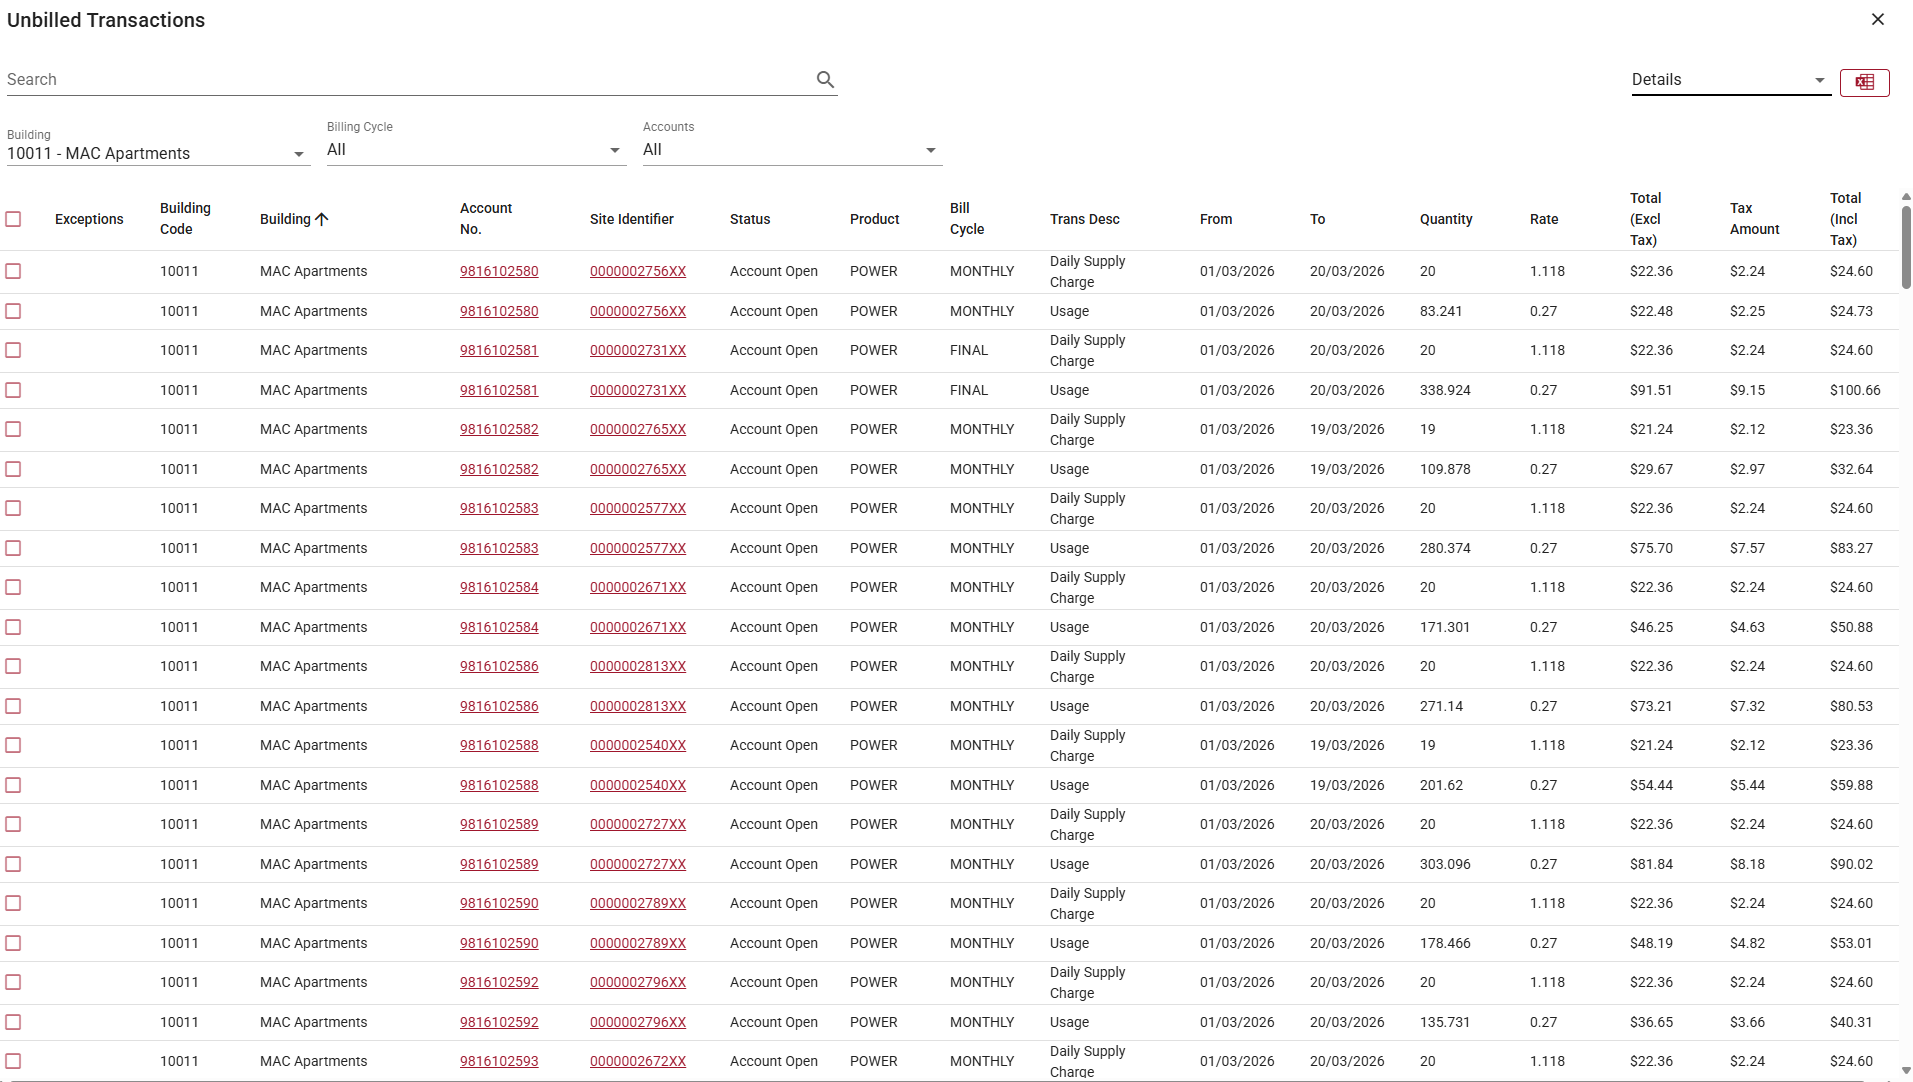The height and width of the screenshot is (1082, 1913).
Task: Sort by the Site Identifier column header
Action: (631, 219)
